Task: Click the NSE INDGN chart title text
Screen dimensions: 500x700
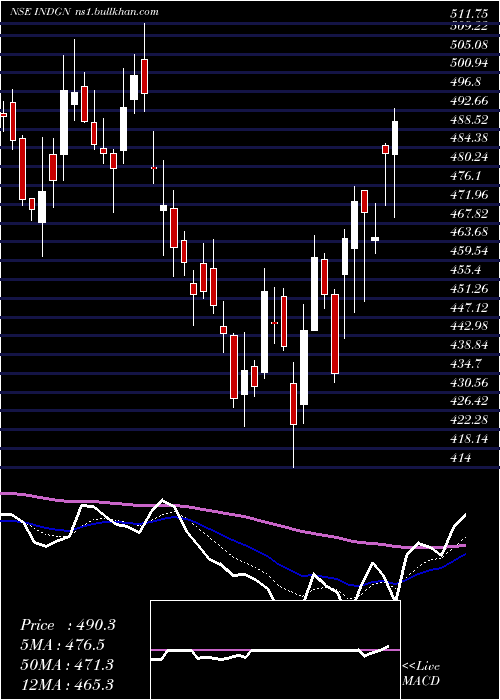Action: click(41, 12)
